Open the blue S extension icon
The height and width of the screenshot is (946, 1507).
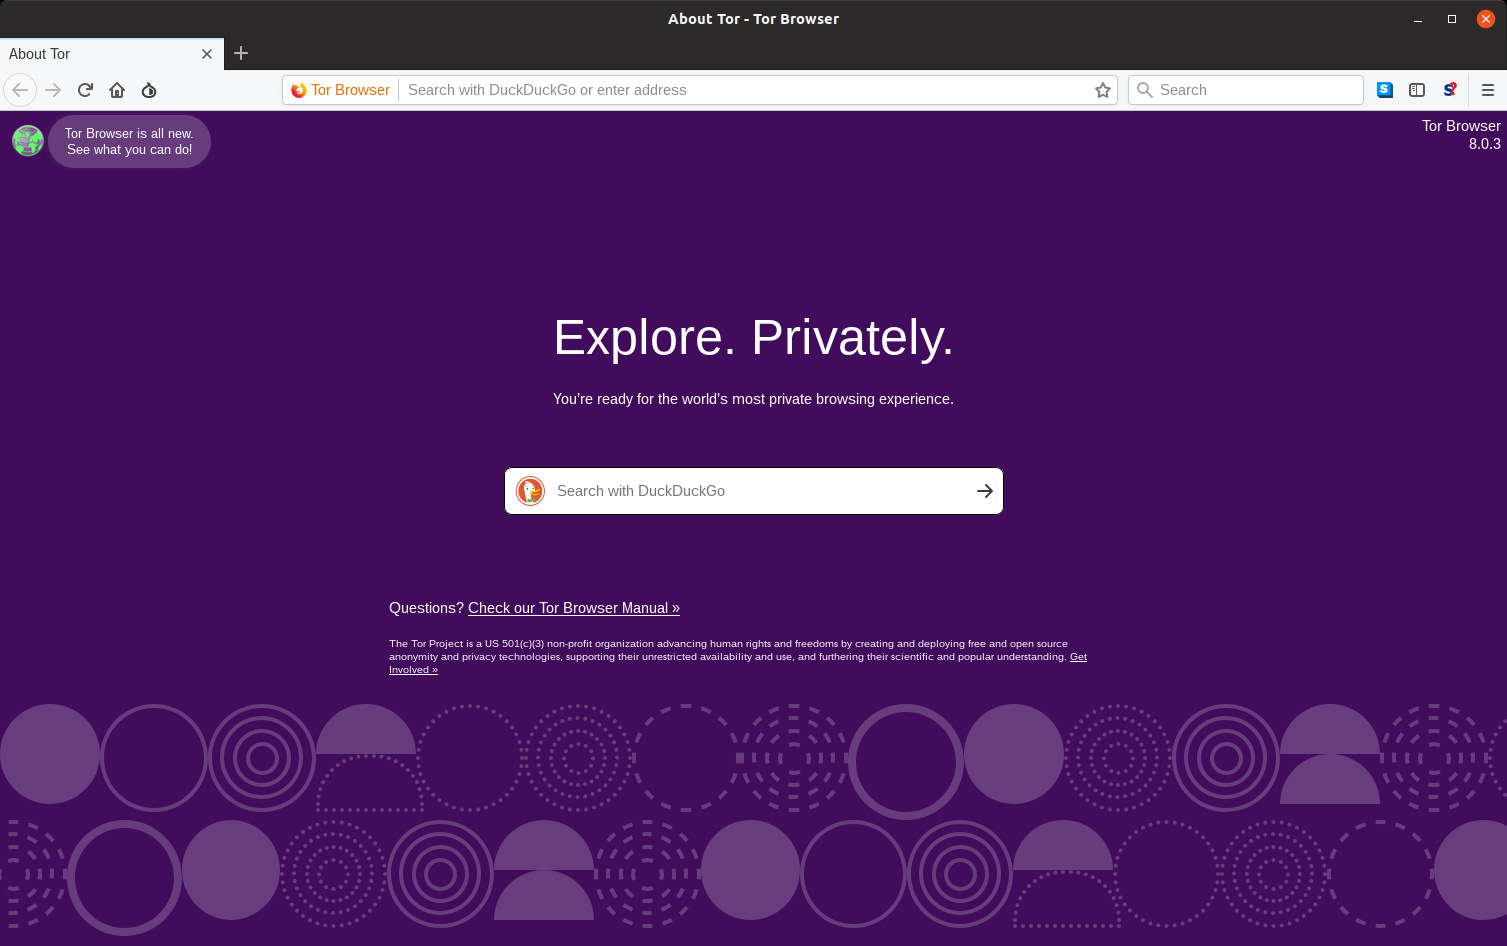click(x=1384, y=90)
